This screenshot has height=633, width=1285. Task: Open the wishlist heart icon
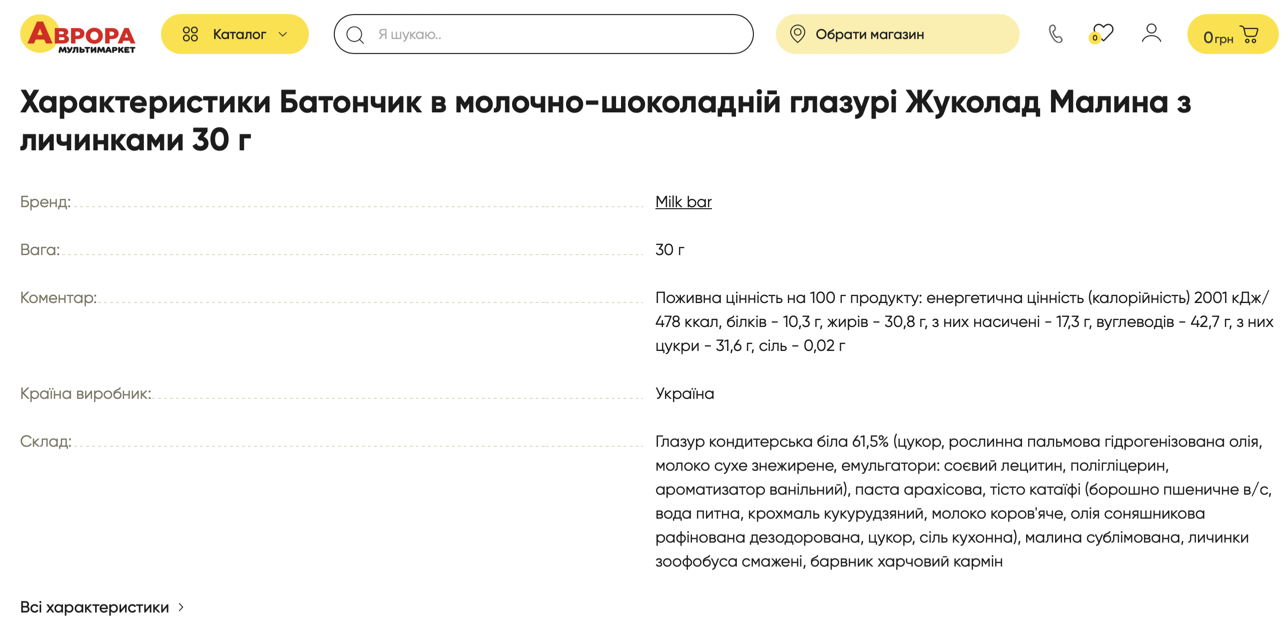click(x=1103, y=32)
